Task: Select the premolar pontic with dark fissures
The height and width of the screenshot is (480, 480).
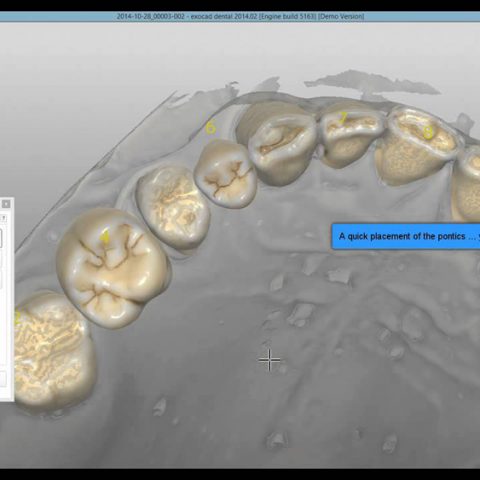Action: pos(226,173)
